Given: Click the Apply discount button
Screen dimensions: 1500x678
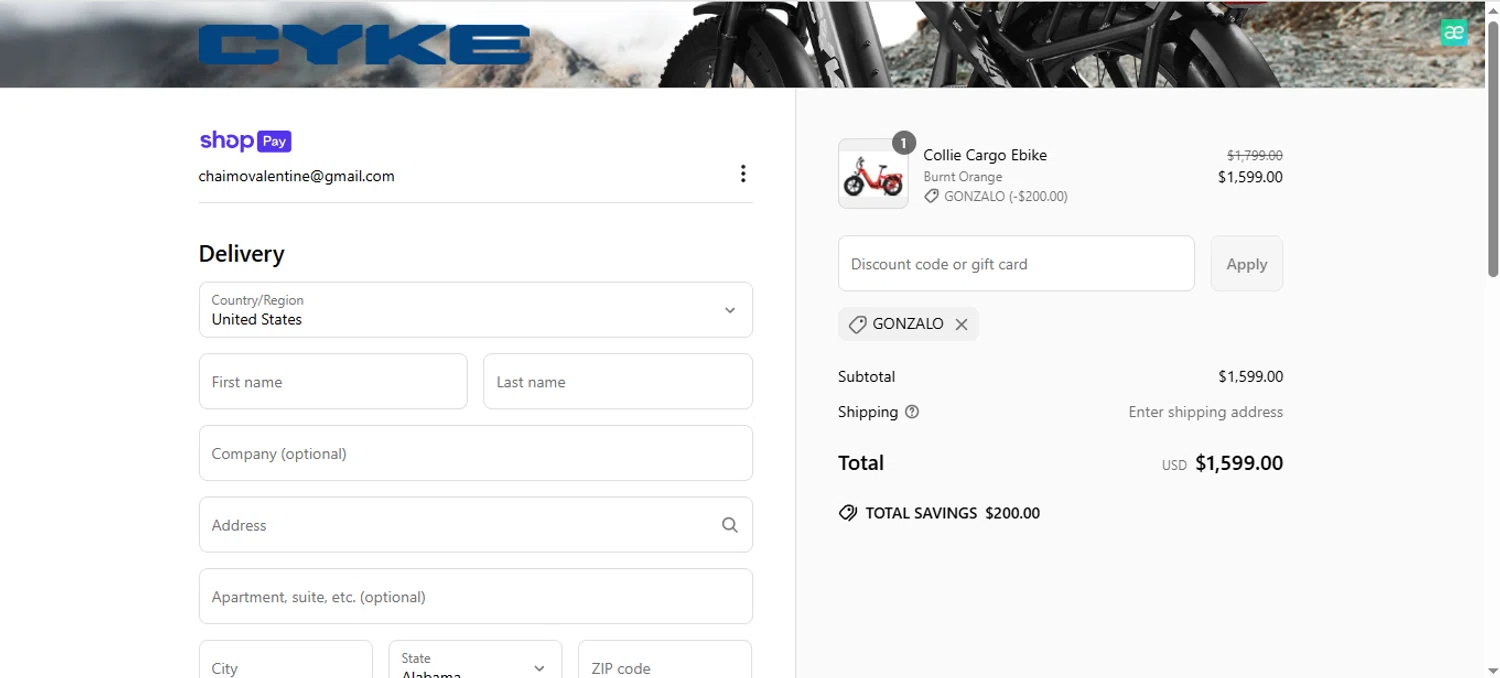Looking at the screenshot, I should click(x=1247, y=264).
